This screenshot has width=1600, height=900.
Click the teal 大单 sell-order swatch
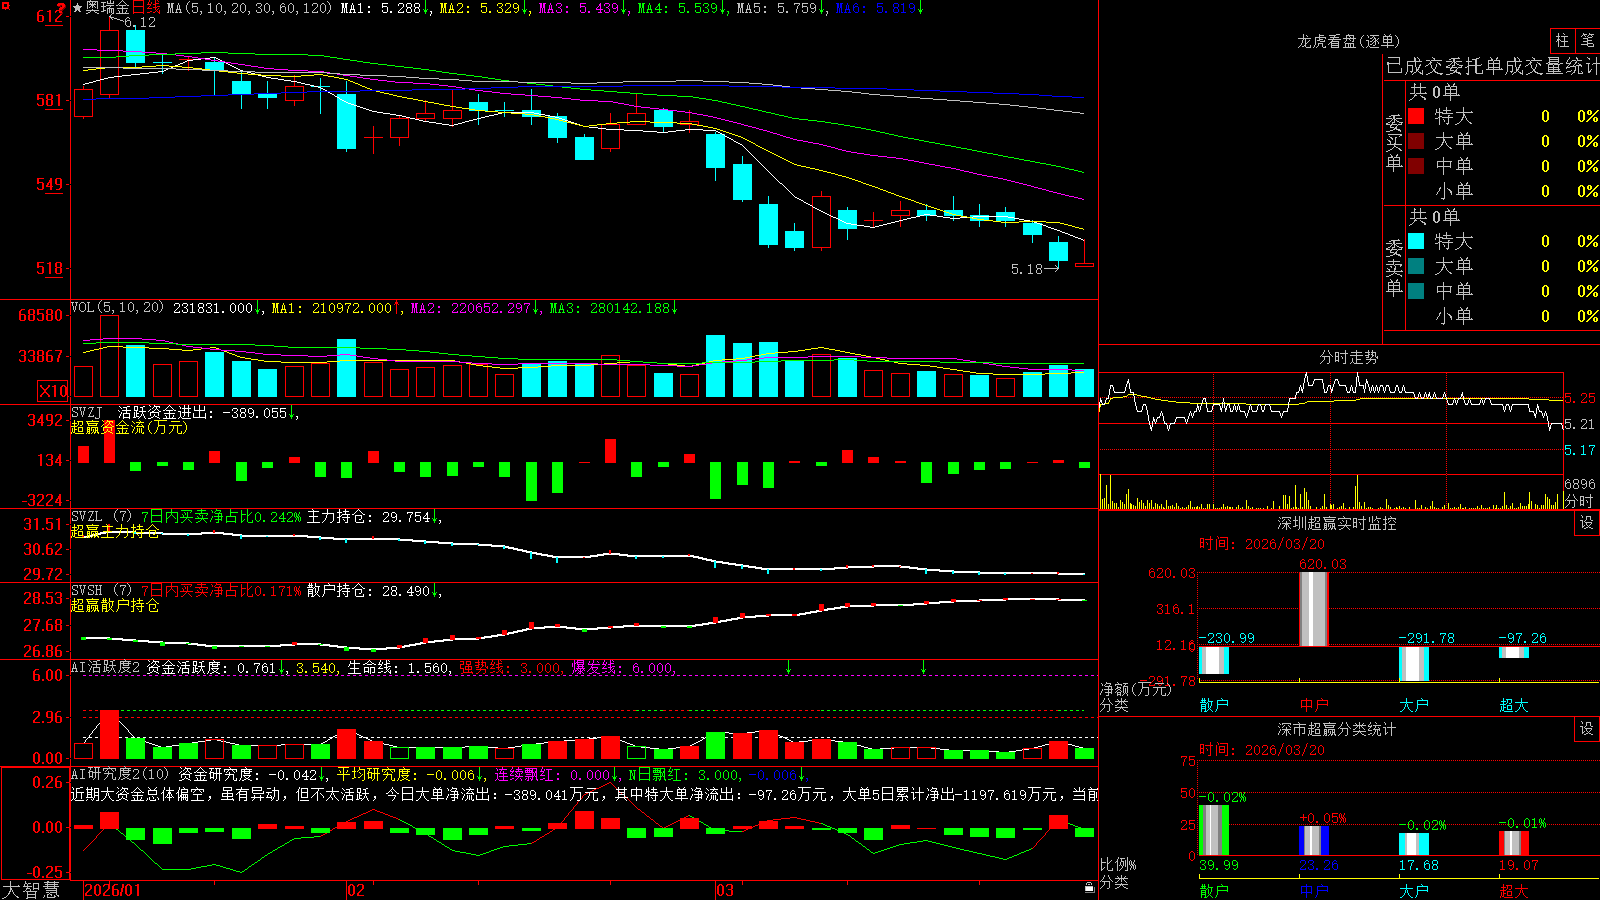tap(1416, 266)
